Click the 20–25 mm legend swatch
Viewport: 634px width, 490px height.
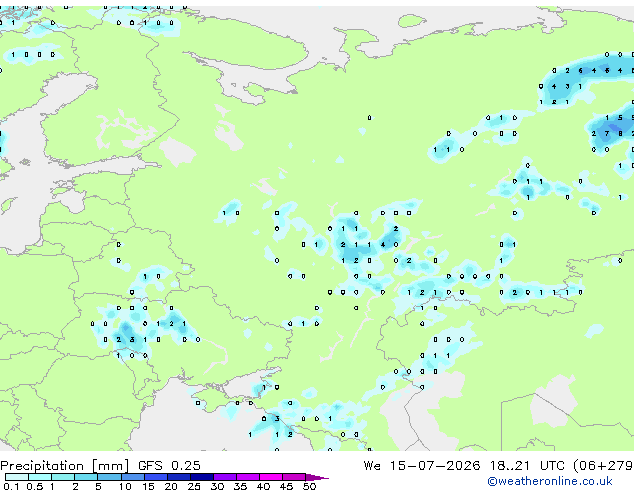(x=179, y=477)
